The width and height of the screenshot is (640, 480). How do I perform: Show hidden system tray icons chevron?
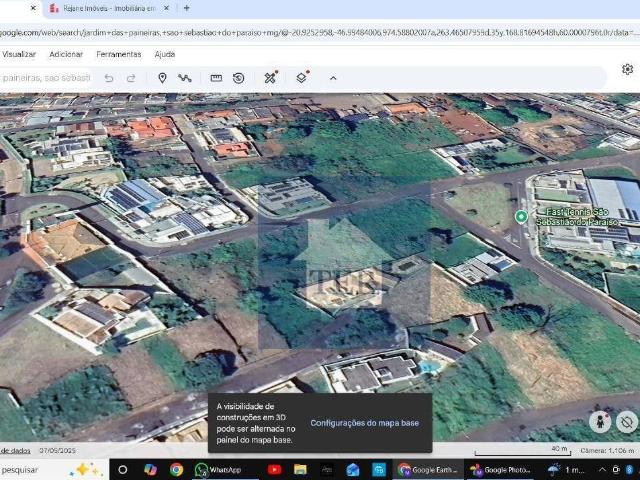coord(602,470)
